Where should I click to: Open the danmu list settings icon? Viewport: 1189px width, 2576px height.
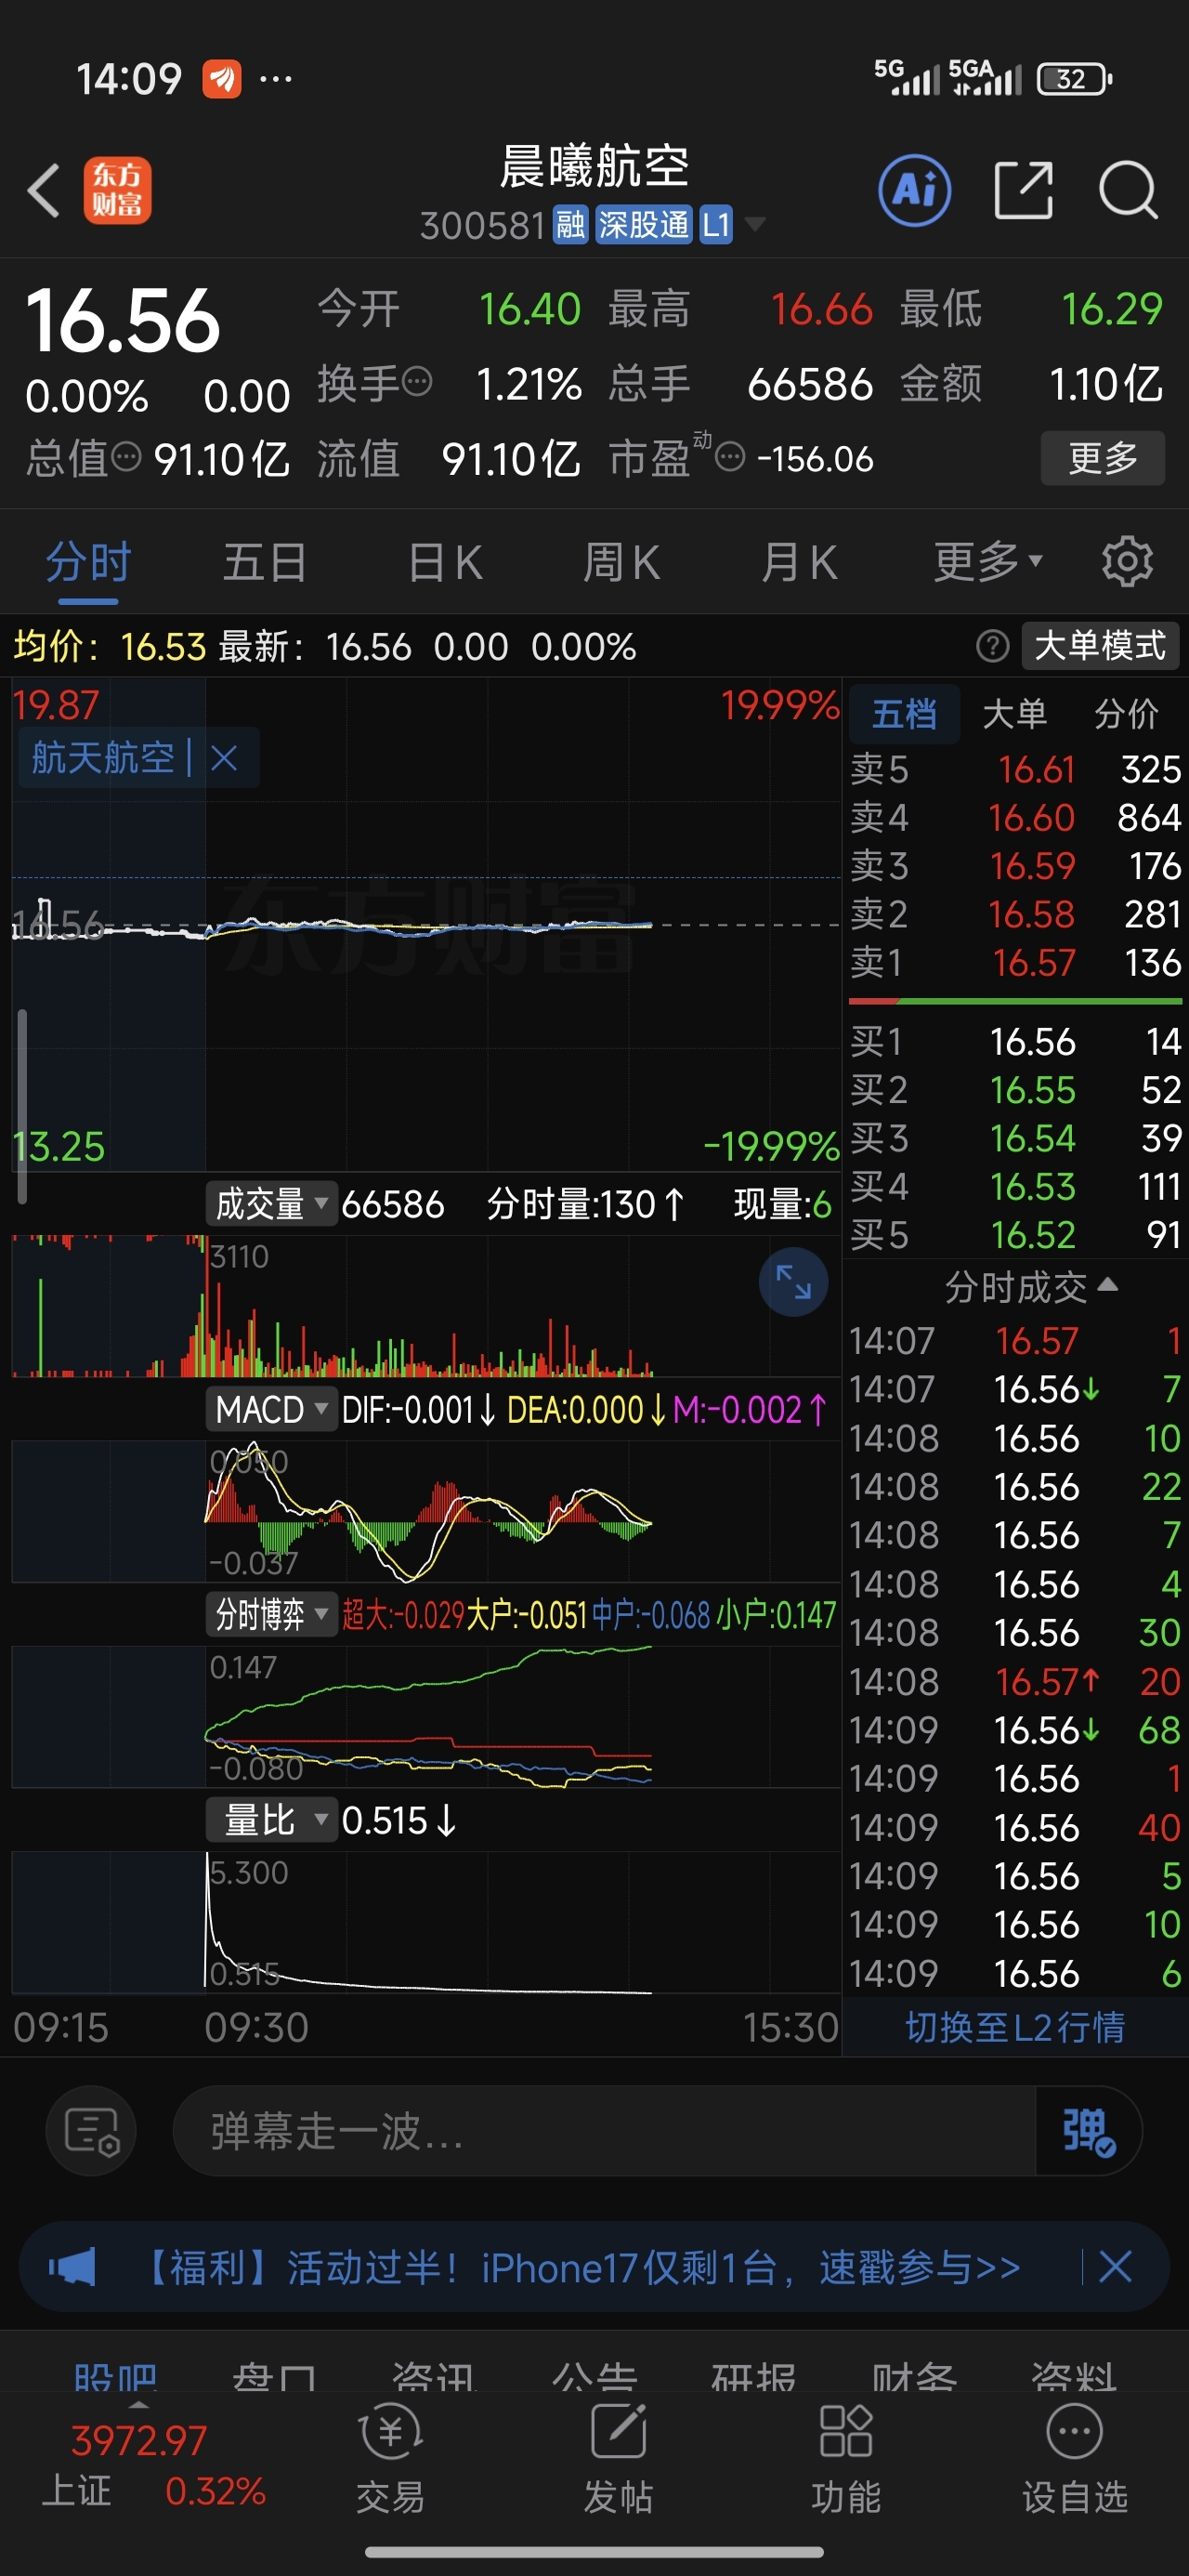[x=91, y=2130]
